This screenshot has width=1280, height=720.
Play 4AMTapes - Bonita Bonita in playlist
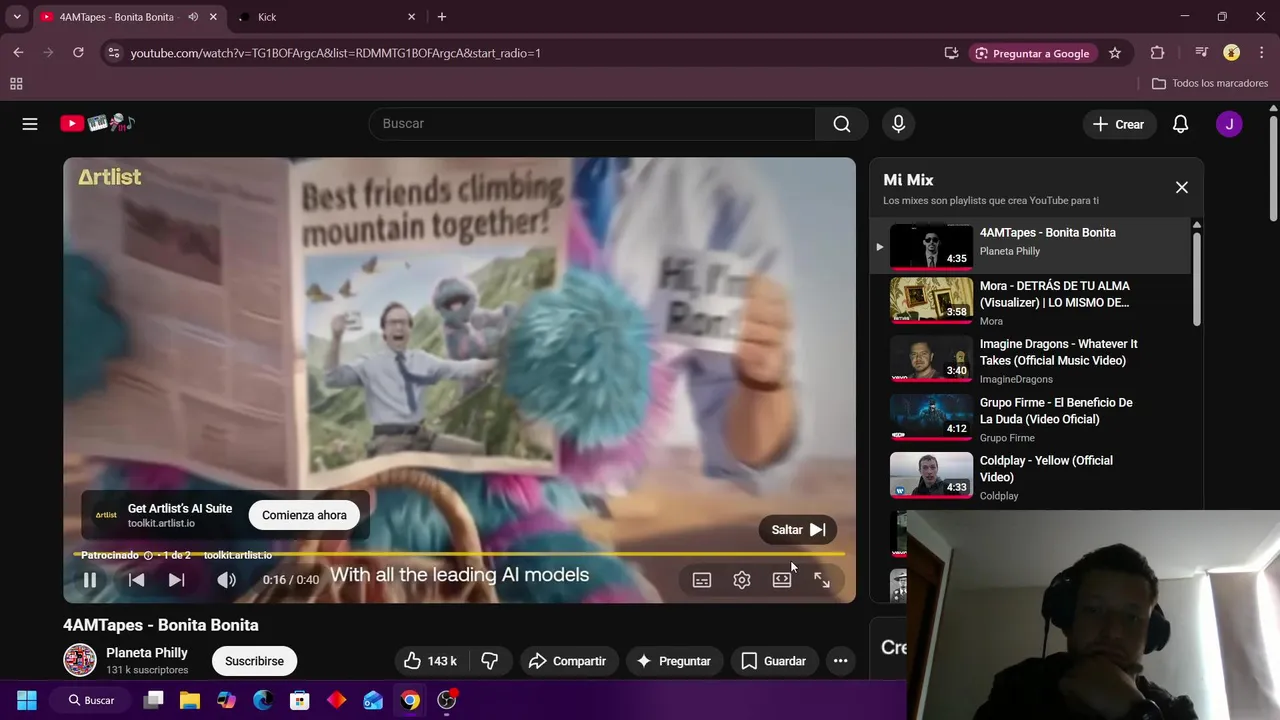(1030, 245)
